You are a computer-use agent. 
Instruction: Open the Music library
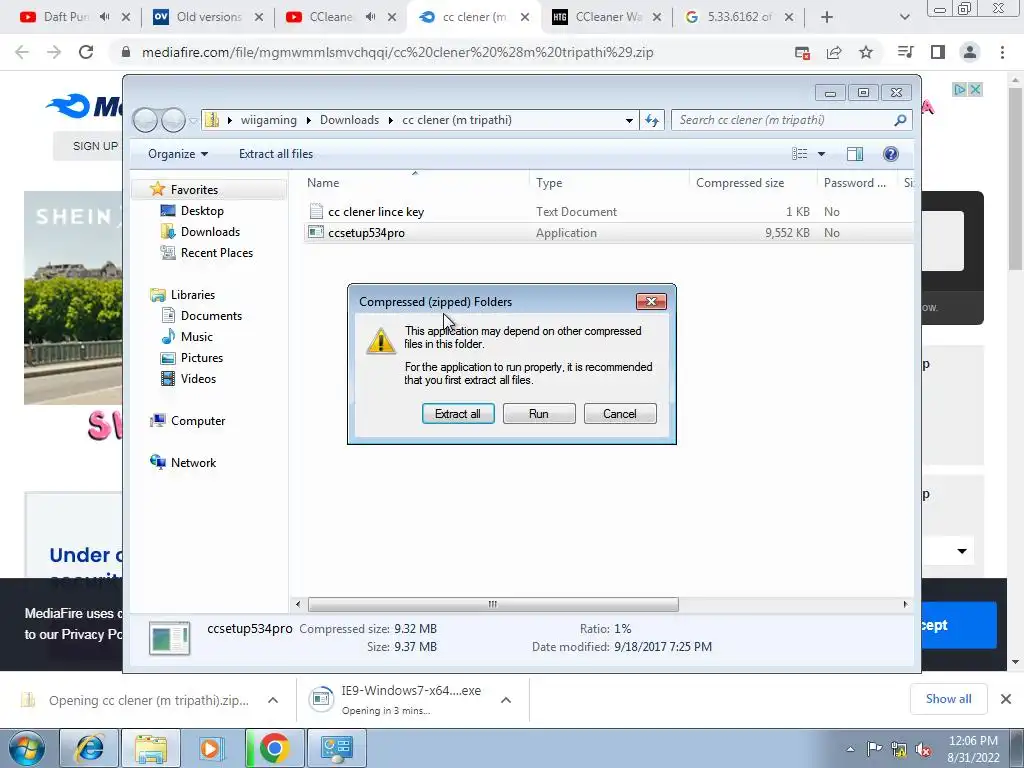197,337
